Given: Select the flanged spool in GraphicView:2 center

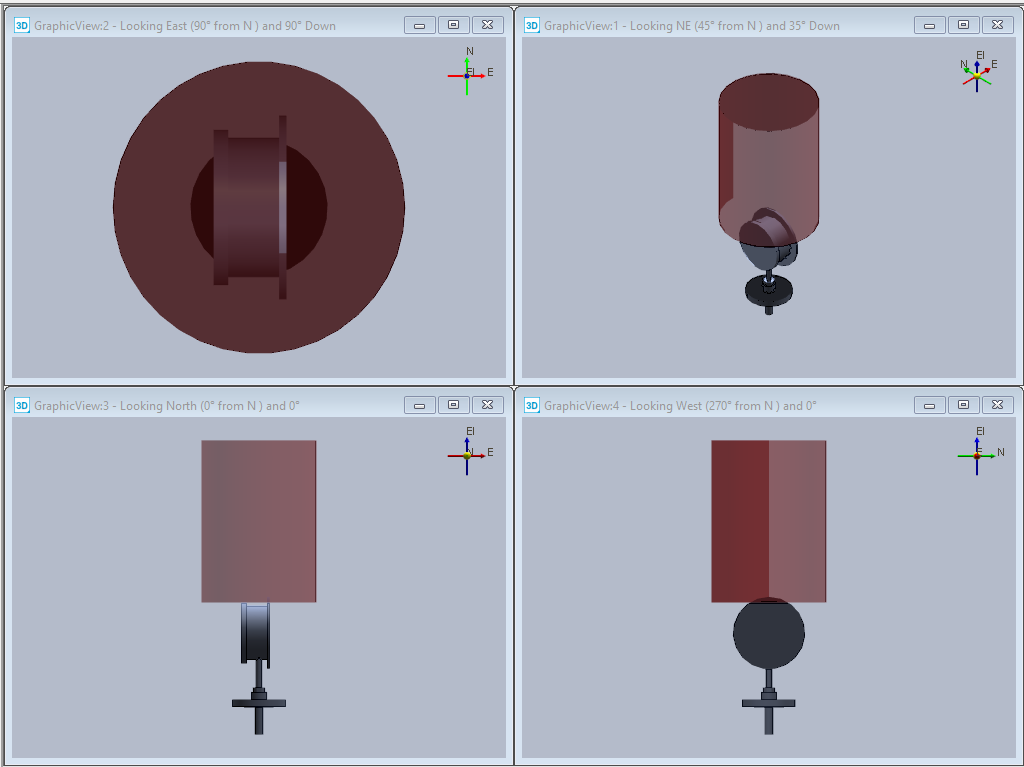Looking at the screenshot, I should (250, 207).
